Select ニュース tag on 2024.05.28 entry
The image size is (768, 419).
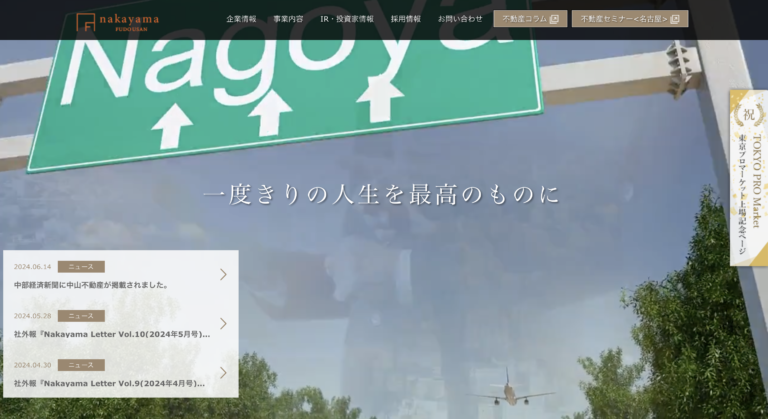81,316
